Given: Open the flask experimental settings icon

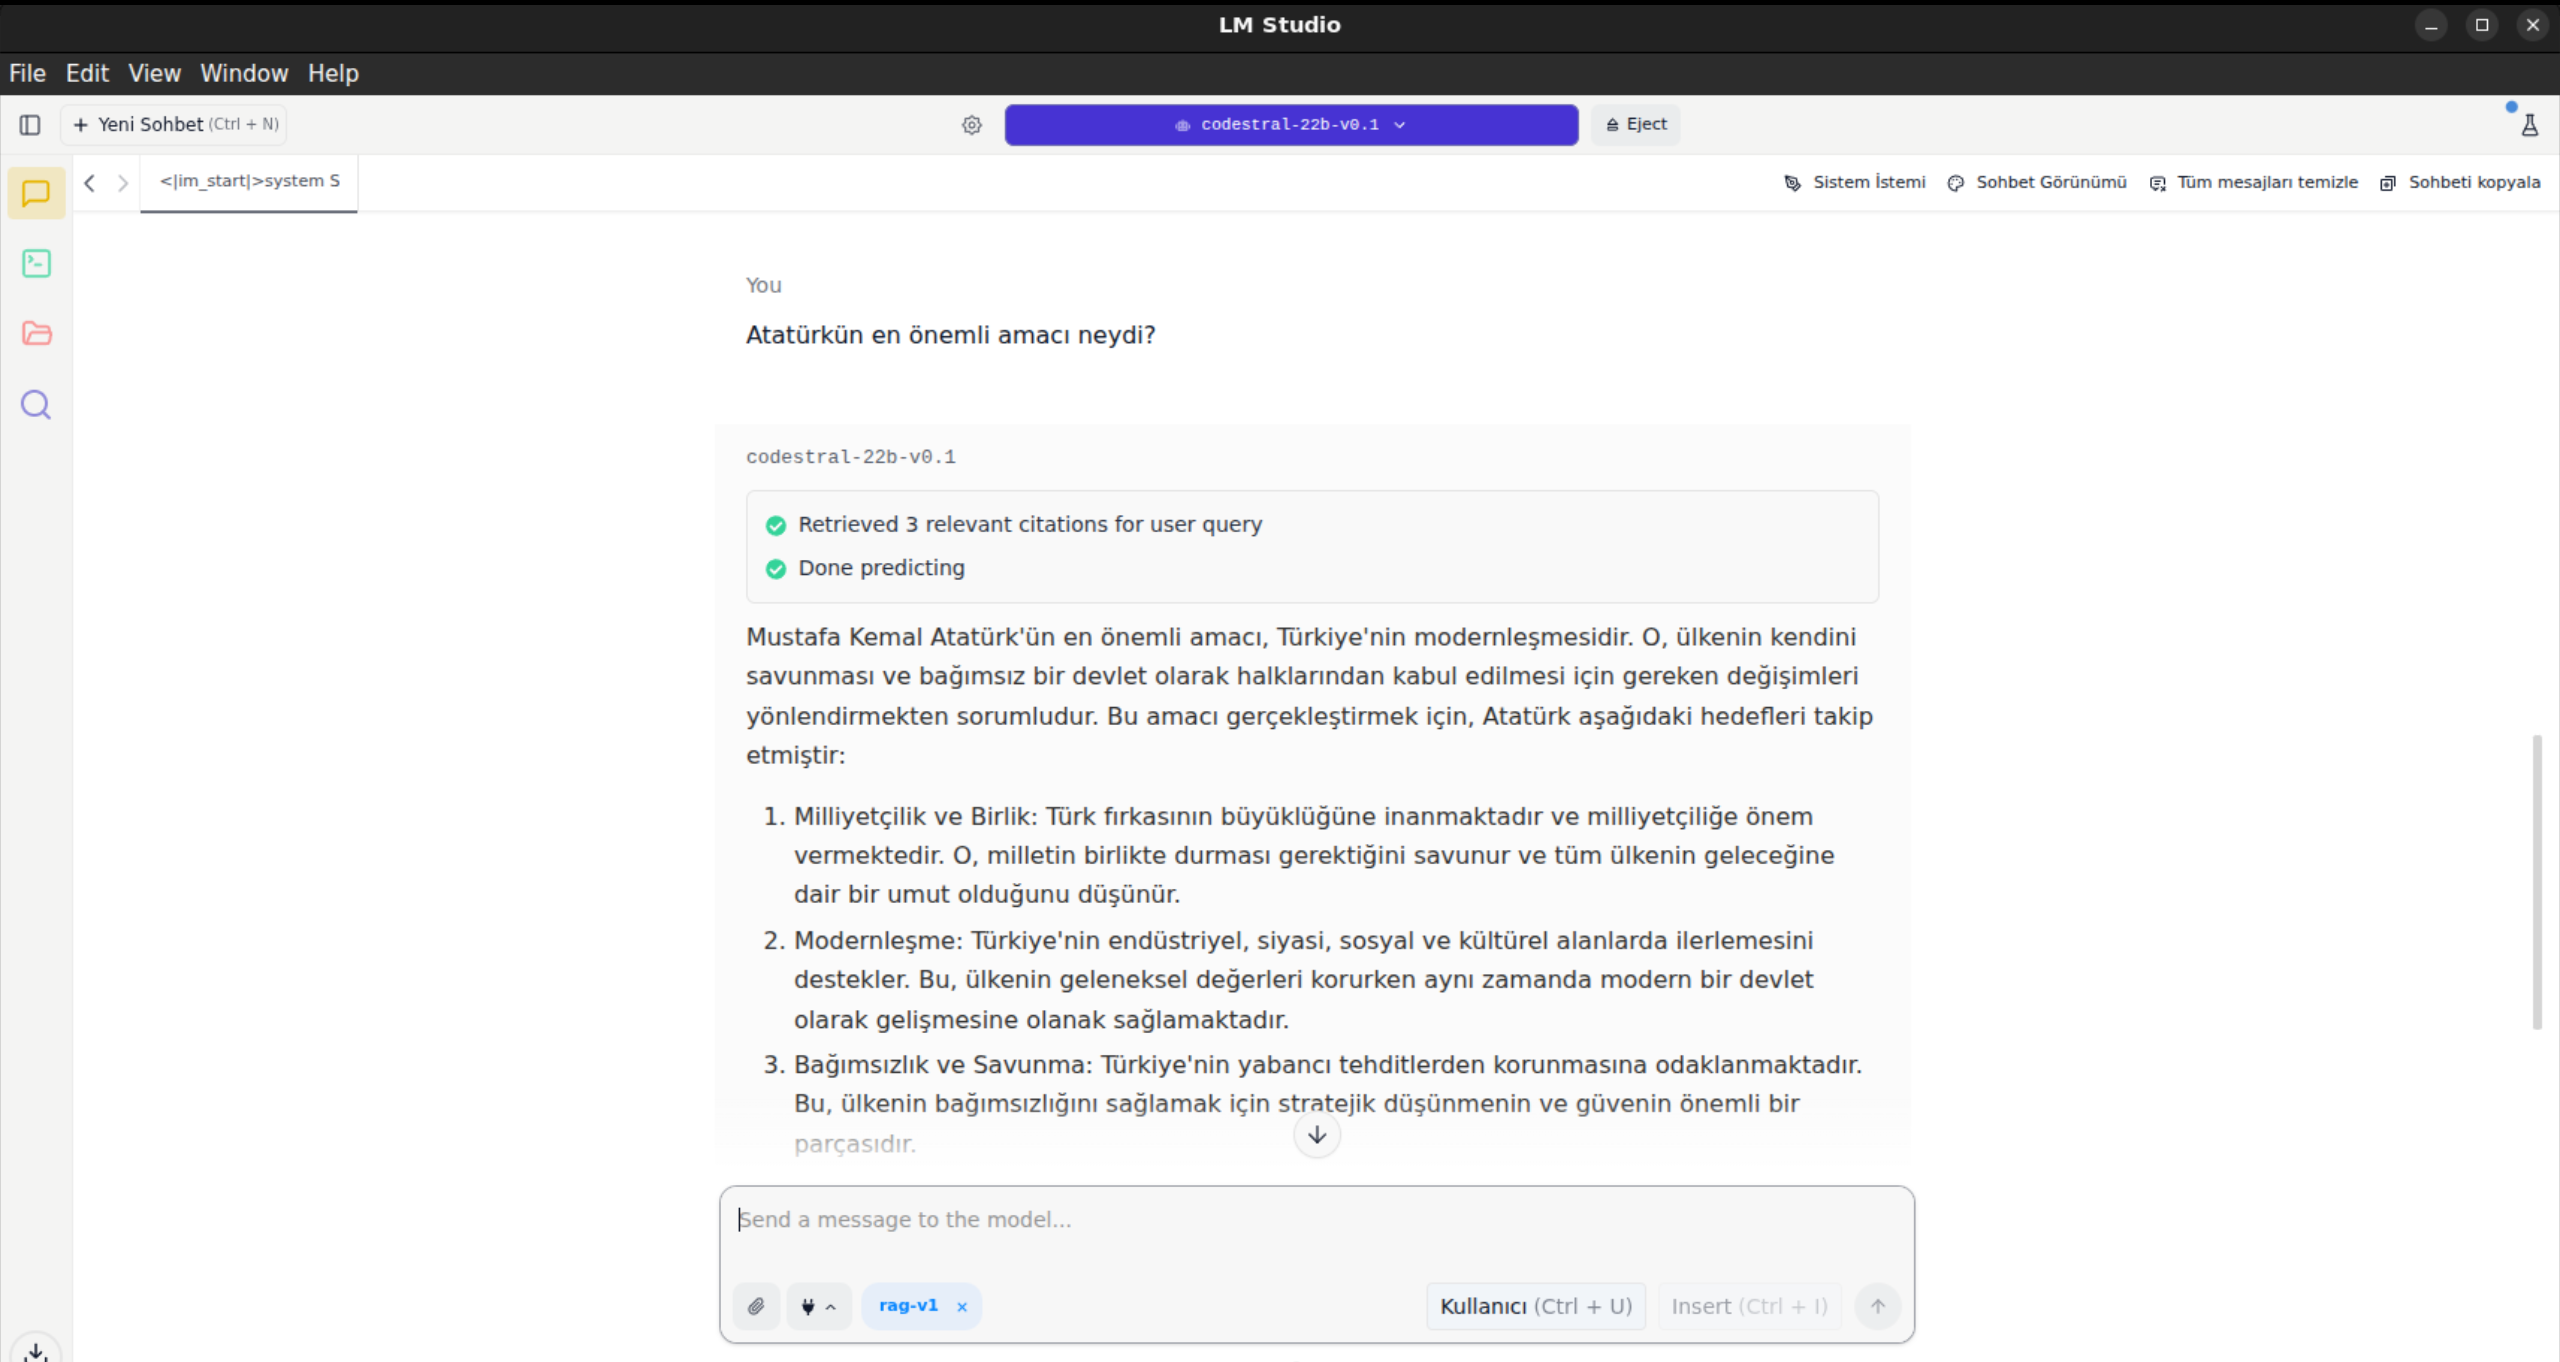Looking at the screenshot, I should (x=2529, y=125).
